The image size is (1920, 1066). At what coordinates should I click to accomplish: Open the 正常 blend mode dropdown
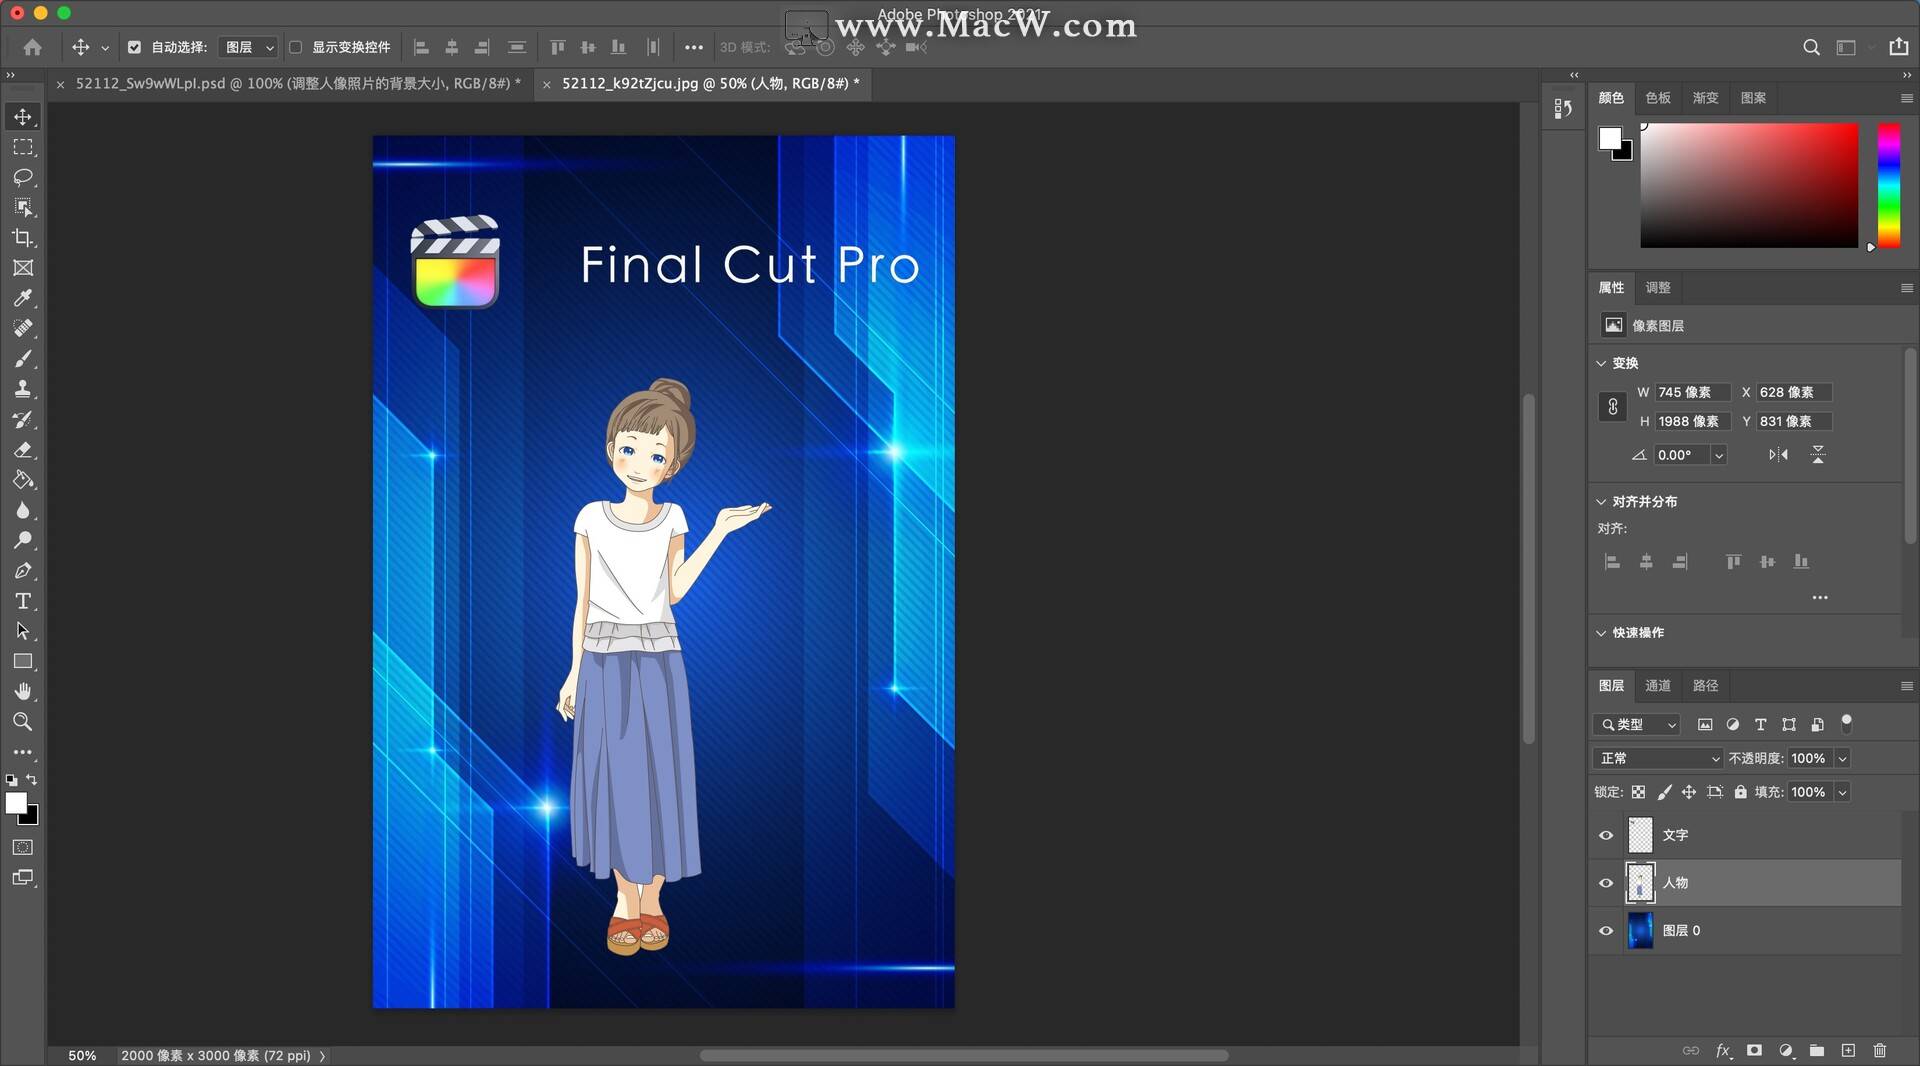[x=1658, y=759]
